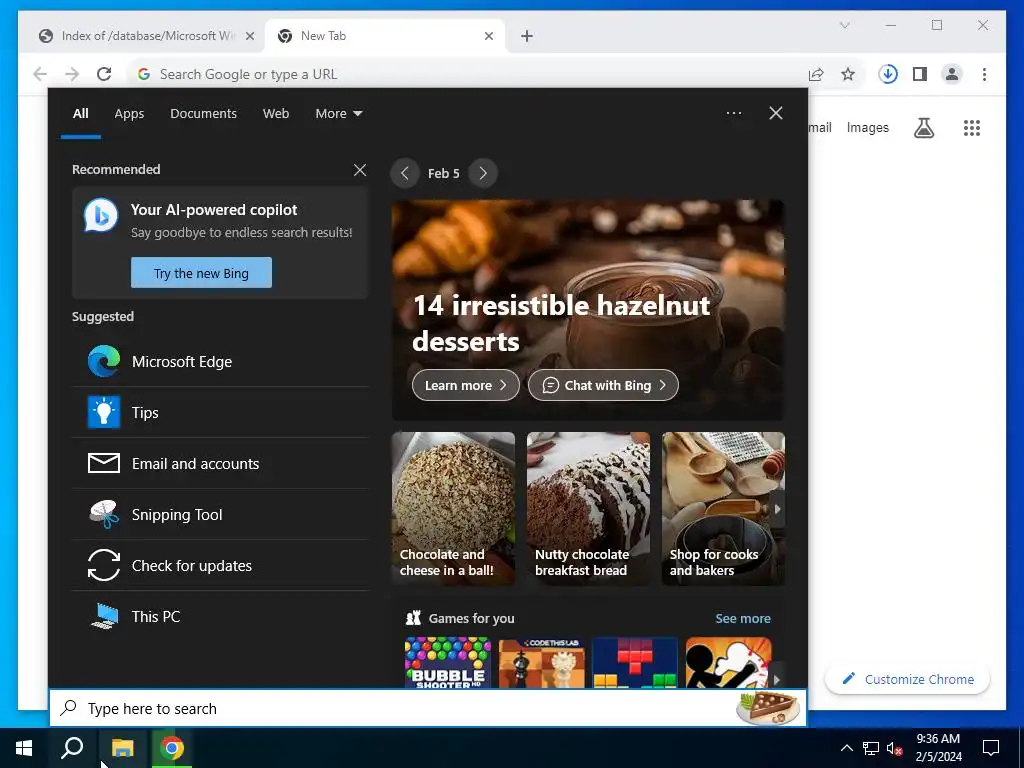Bookmark this tab with the star icon
The image size is (1024, 768).
point(848,74)
